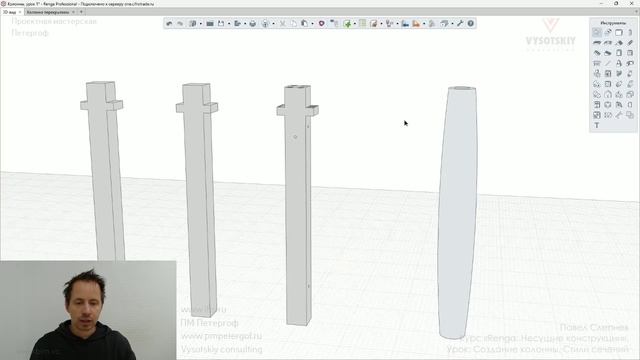Select the cross-capped column nearest the tool panel's far side

click(104, 171)
